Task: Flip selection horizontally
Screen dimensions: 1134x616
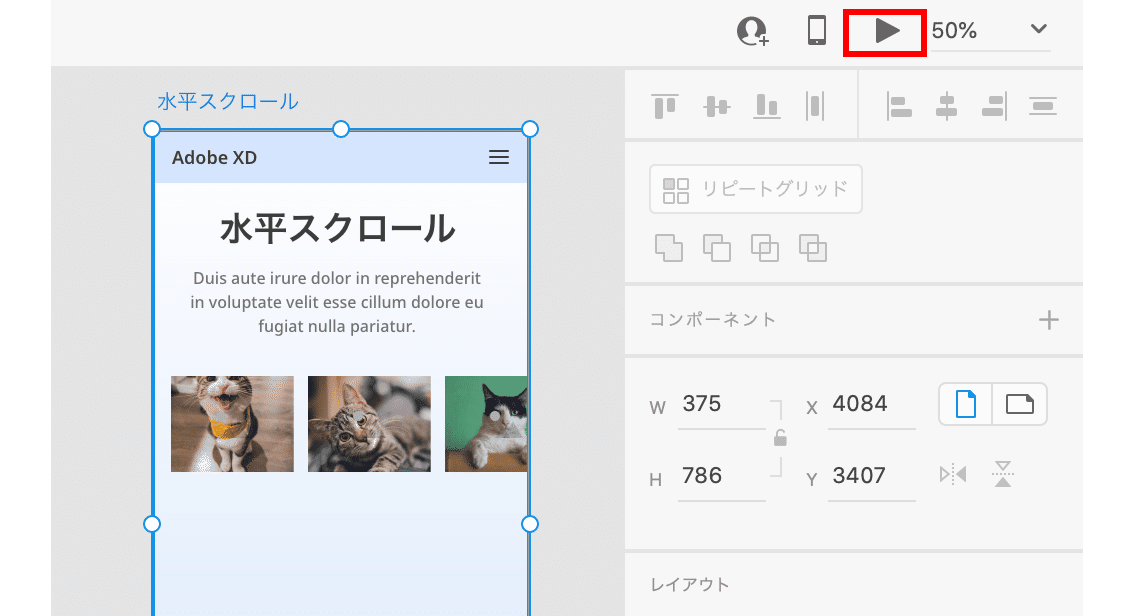Action: [x=952, y=474]
